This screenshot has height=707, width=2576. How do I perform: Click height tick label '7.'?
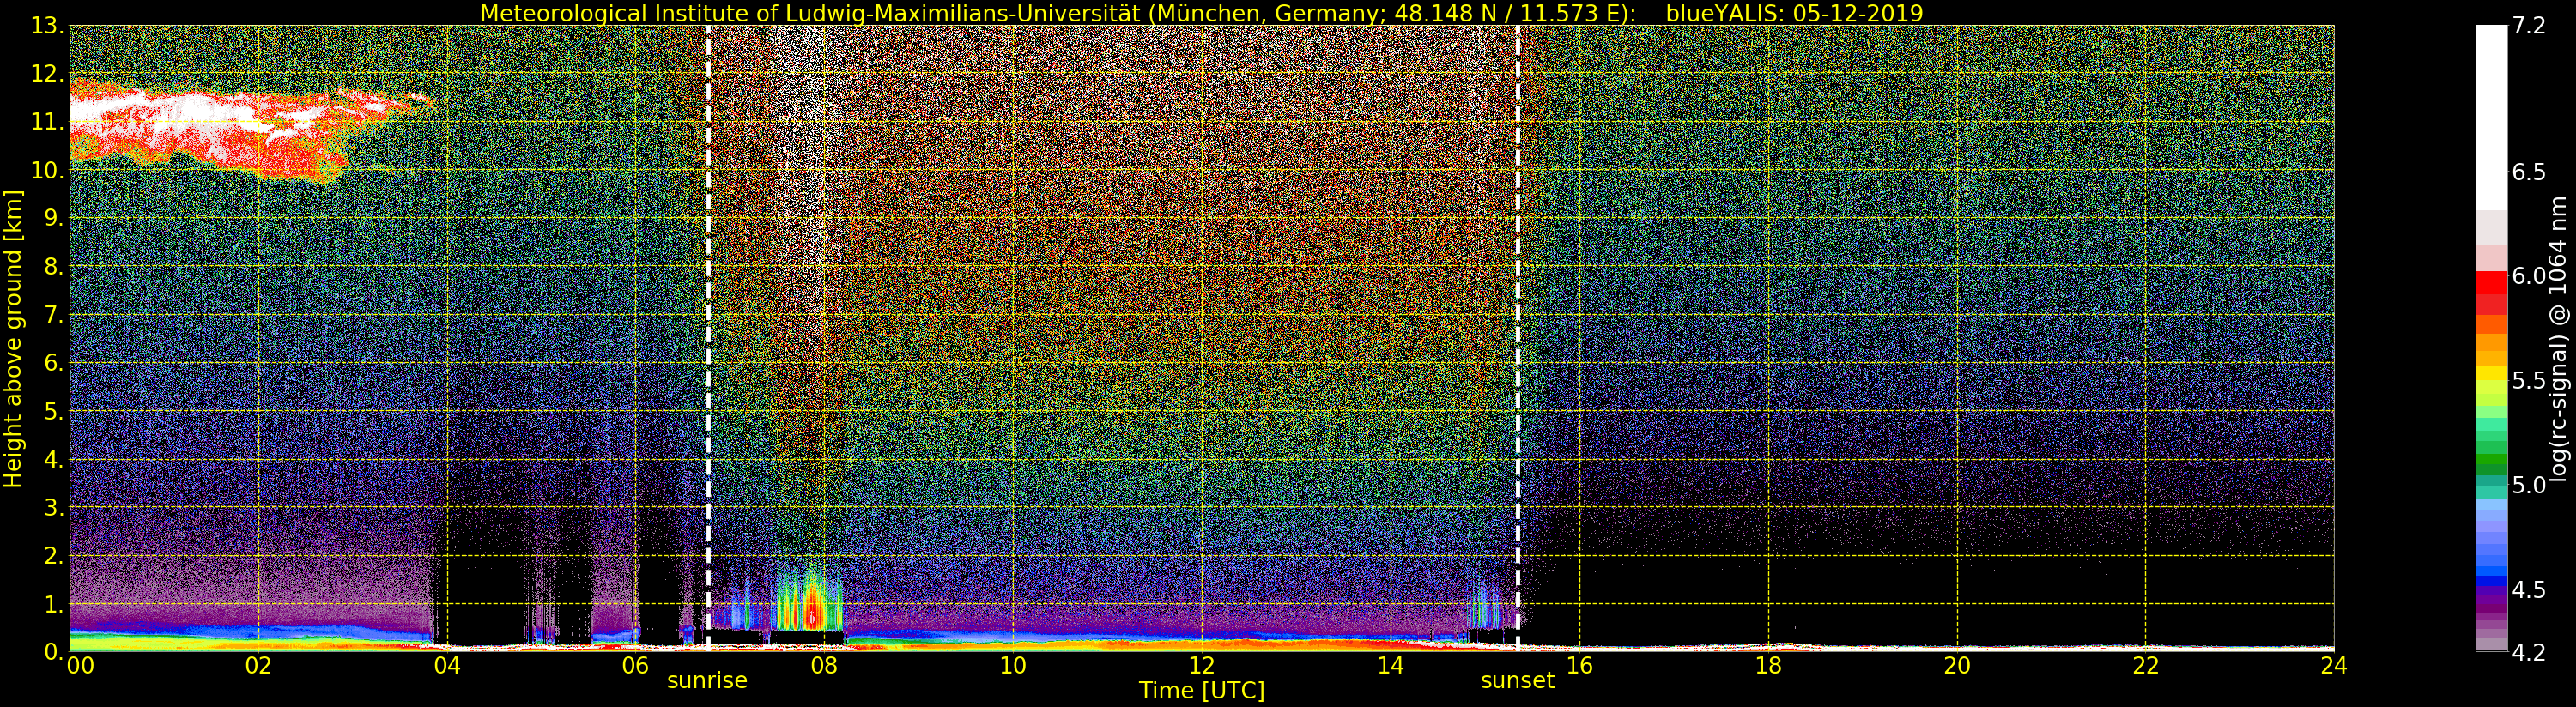[53, 315]
